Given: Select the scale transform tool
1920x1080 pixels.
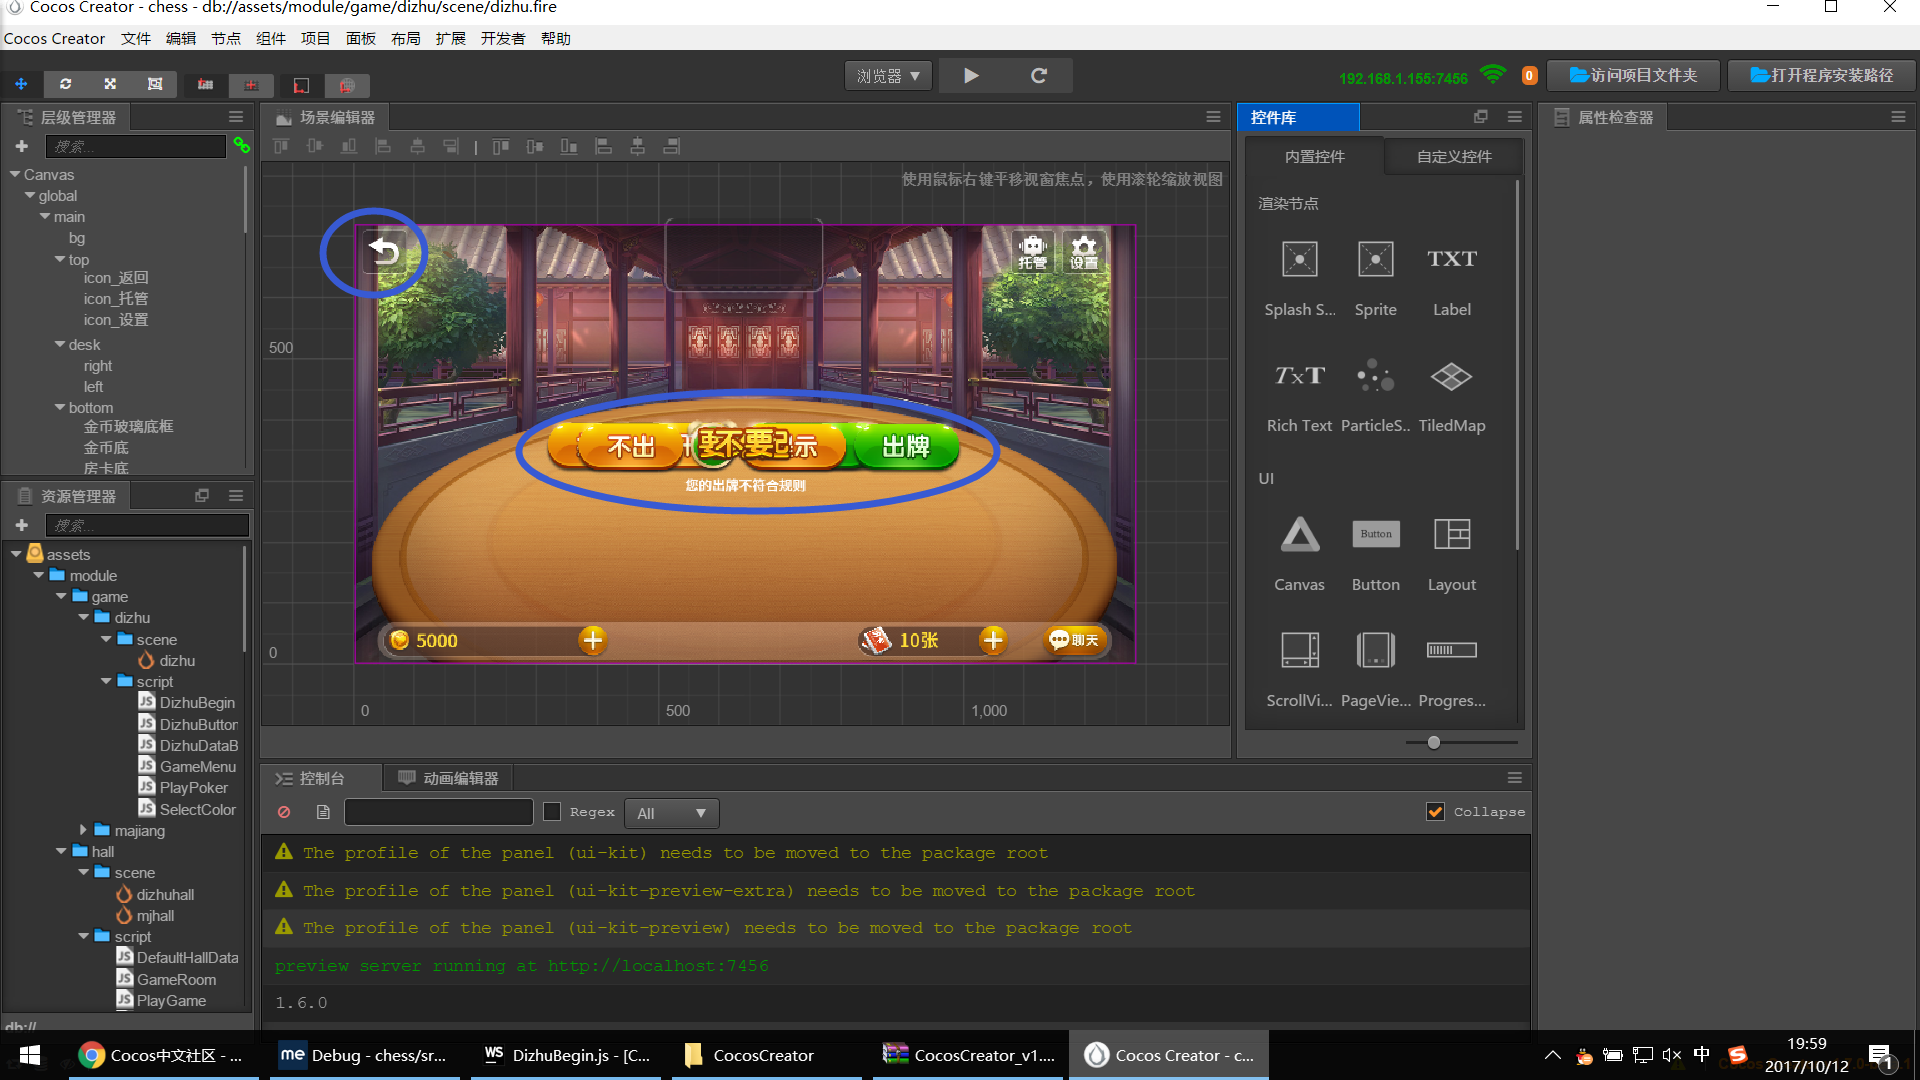Looking at the screenshot, I should pos(110,84).
